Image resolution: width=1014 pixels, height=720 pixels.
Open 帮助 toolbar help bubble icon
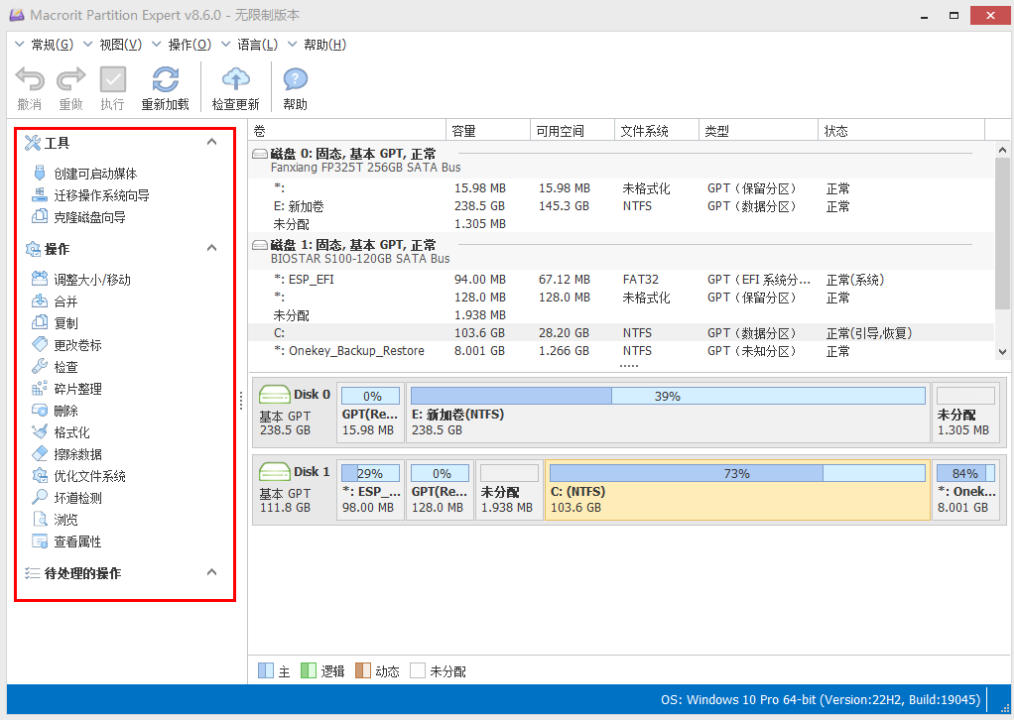pos(295,81)
